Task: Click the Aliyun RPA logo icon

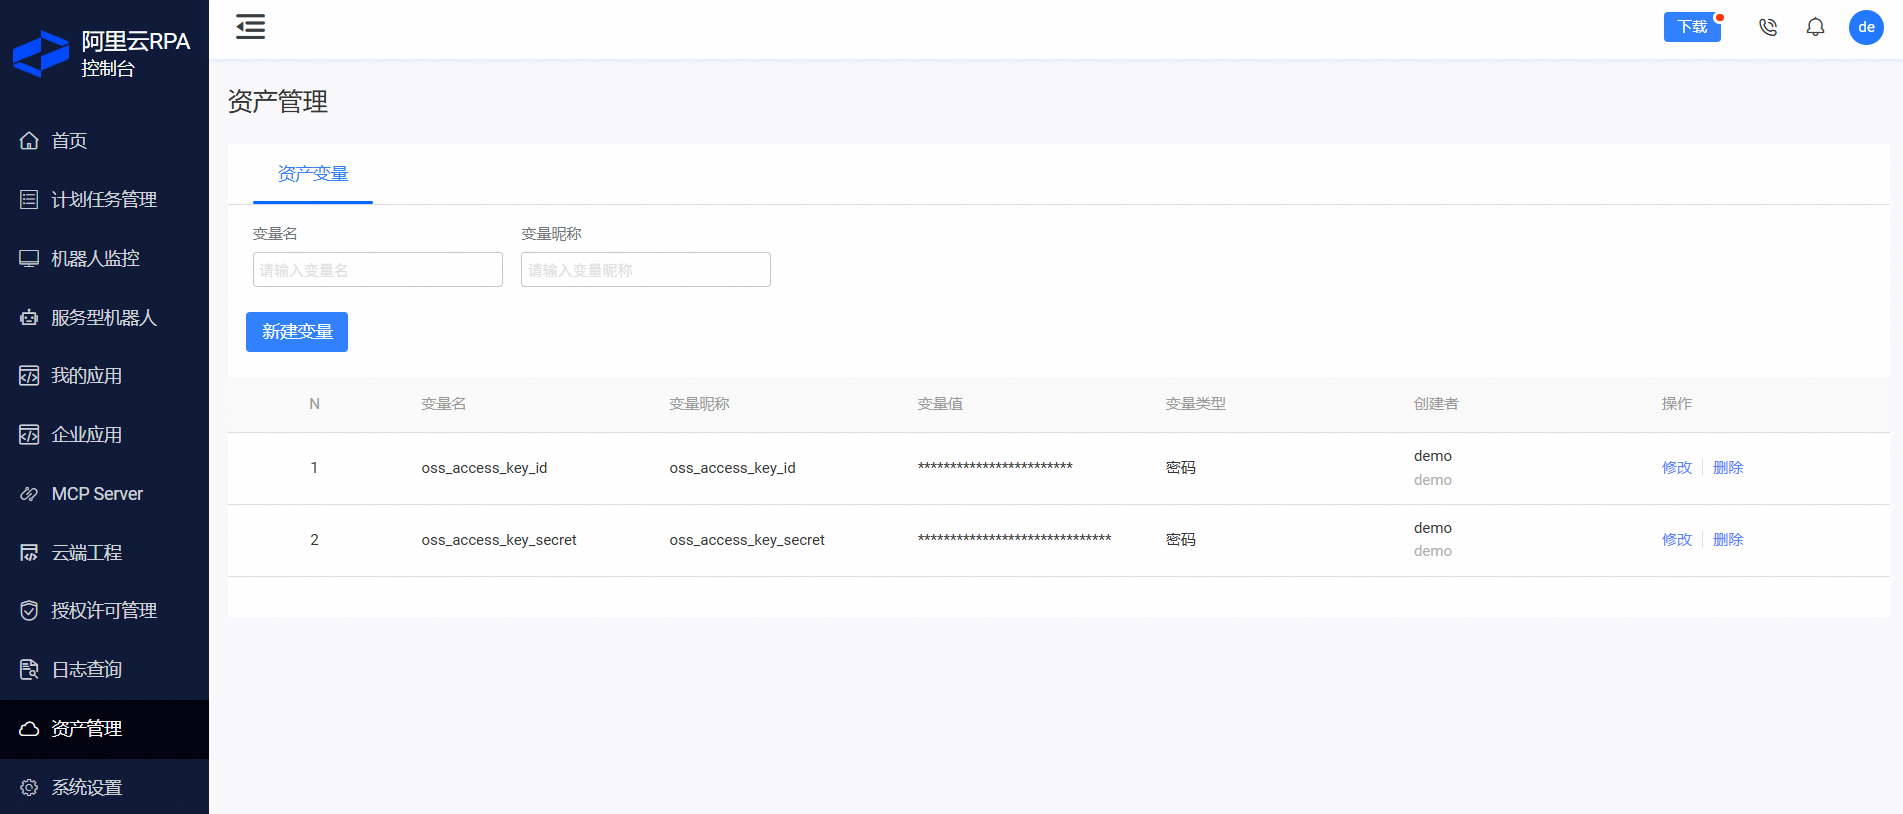Action: 41,54
